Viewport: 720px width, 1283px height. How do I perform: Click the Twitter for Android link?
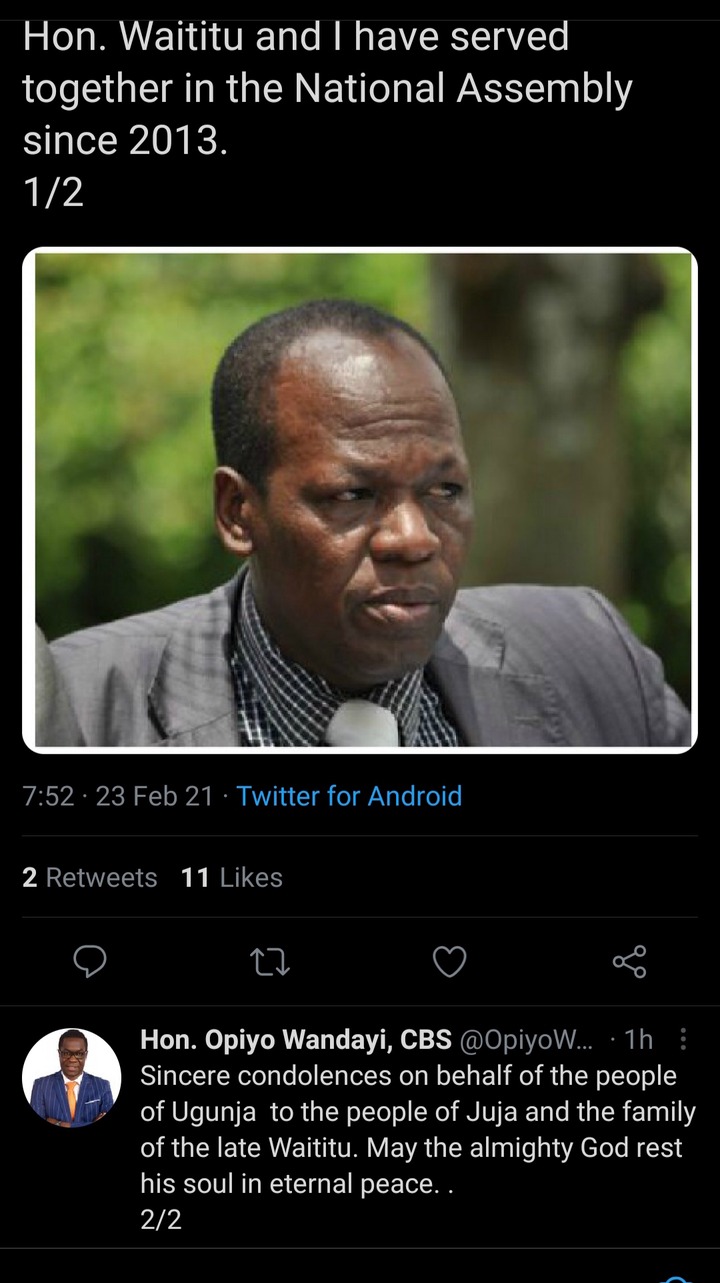(x=349, y=796)
